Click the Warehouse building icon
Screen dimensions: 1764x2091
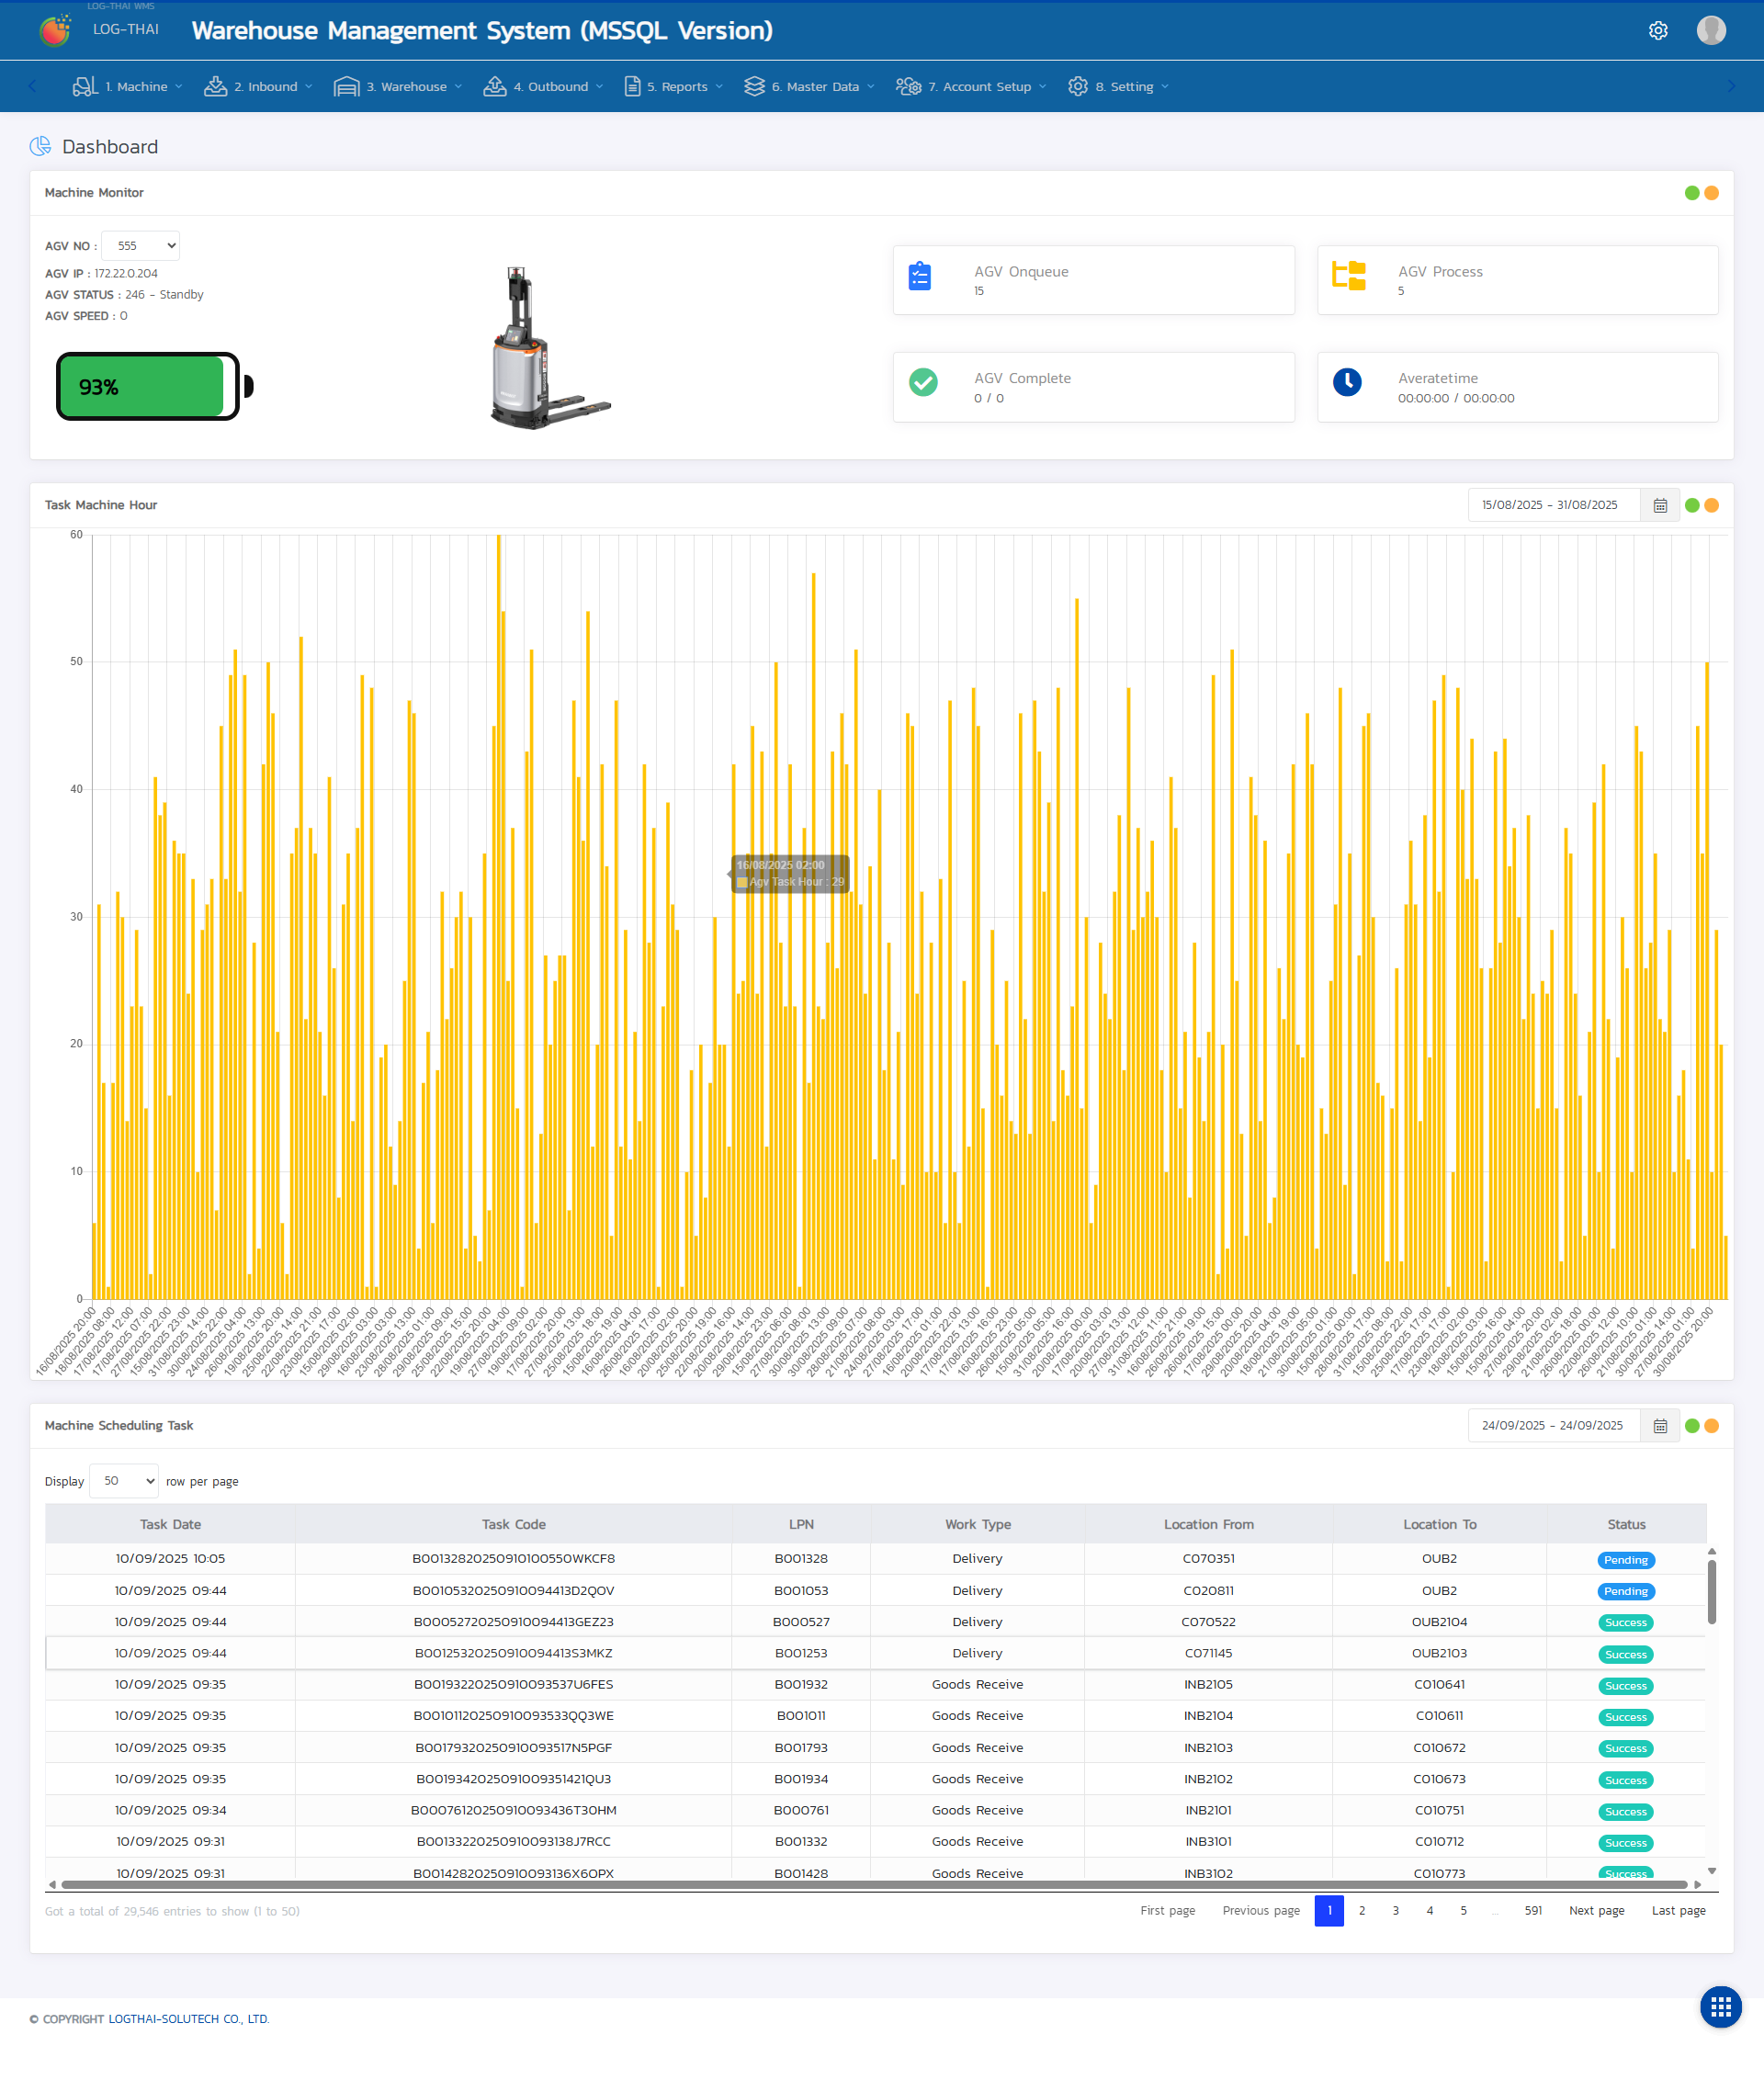click(x=346, y=86)
